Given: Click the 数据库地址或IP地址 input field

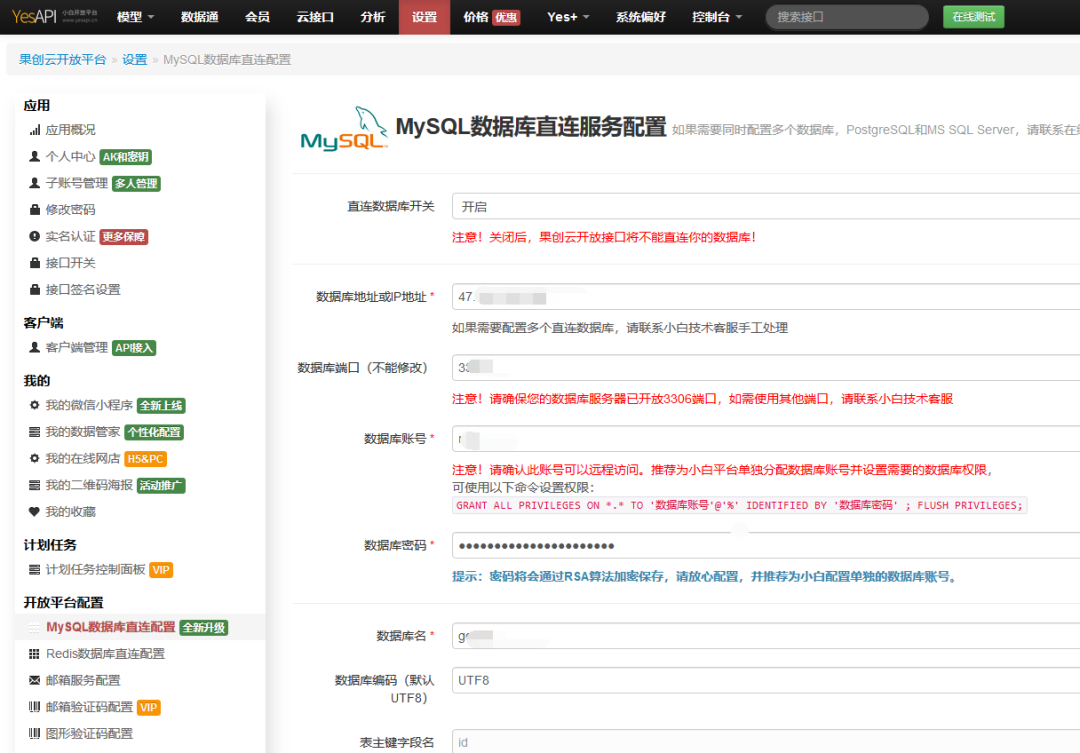Looking at the screenshot, I should point(766,297).
